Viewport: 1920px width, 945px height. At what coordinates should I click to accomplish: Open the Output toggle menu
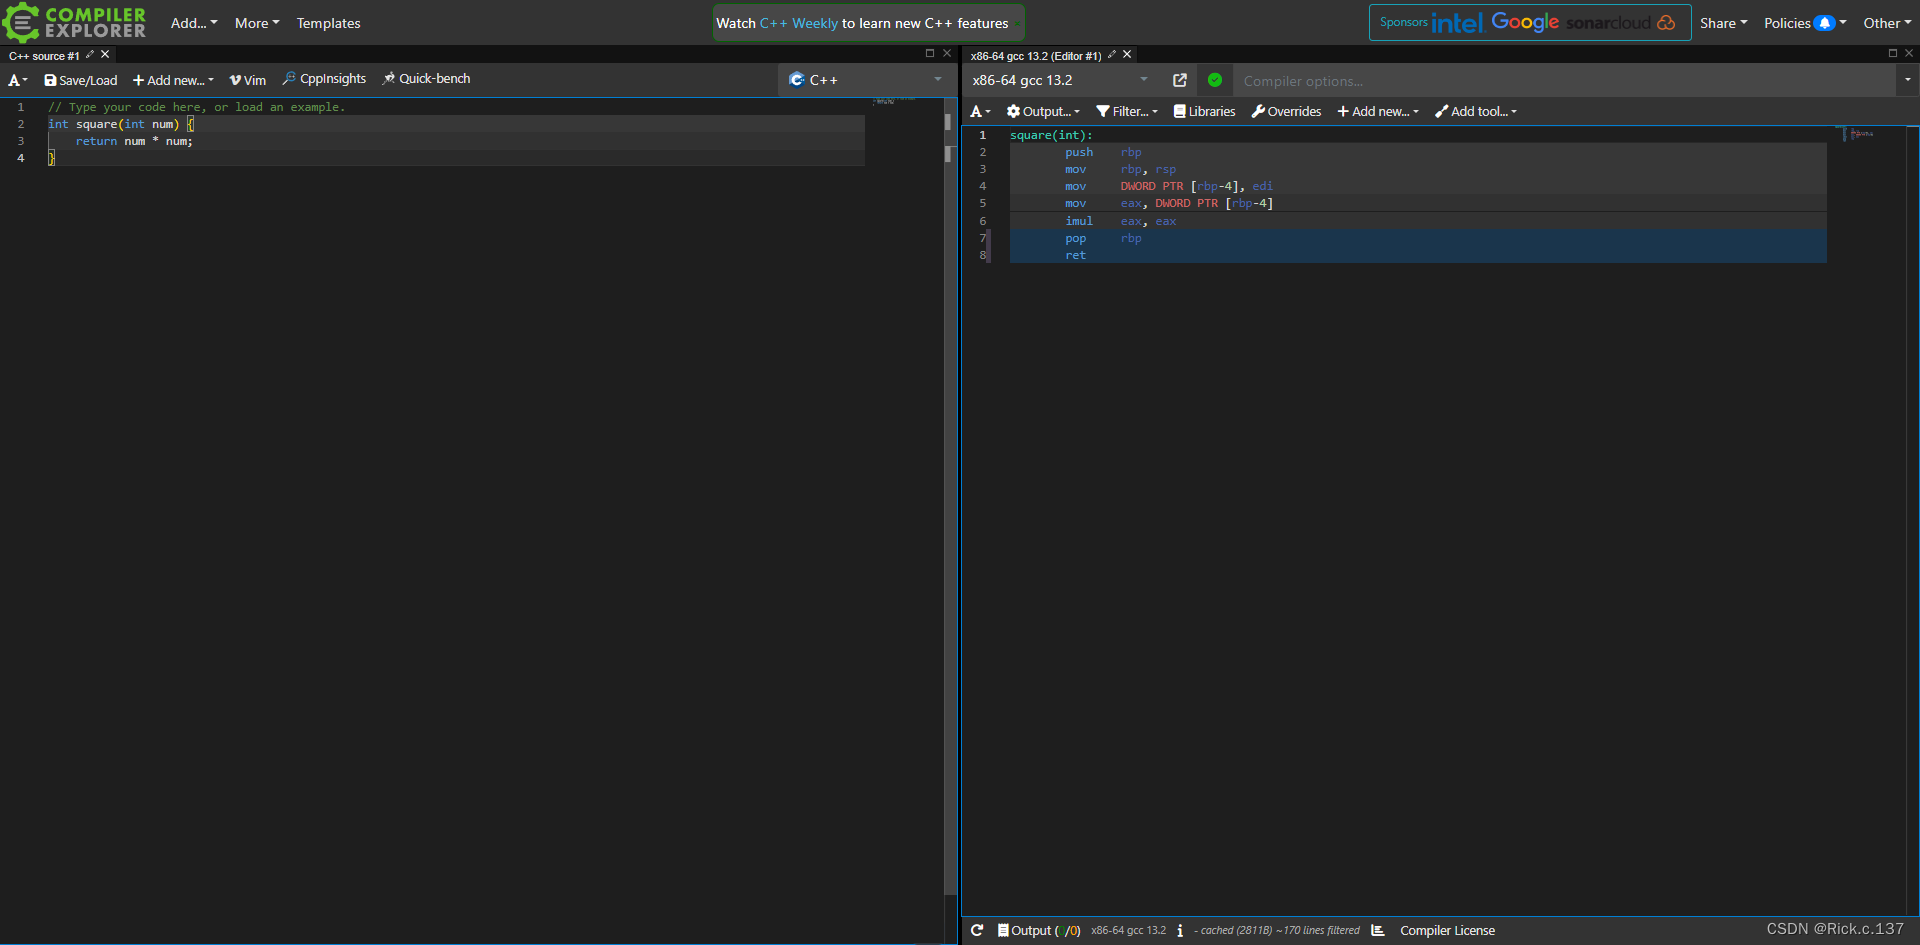1043,111
